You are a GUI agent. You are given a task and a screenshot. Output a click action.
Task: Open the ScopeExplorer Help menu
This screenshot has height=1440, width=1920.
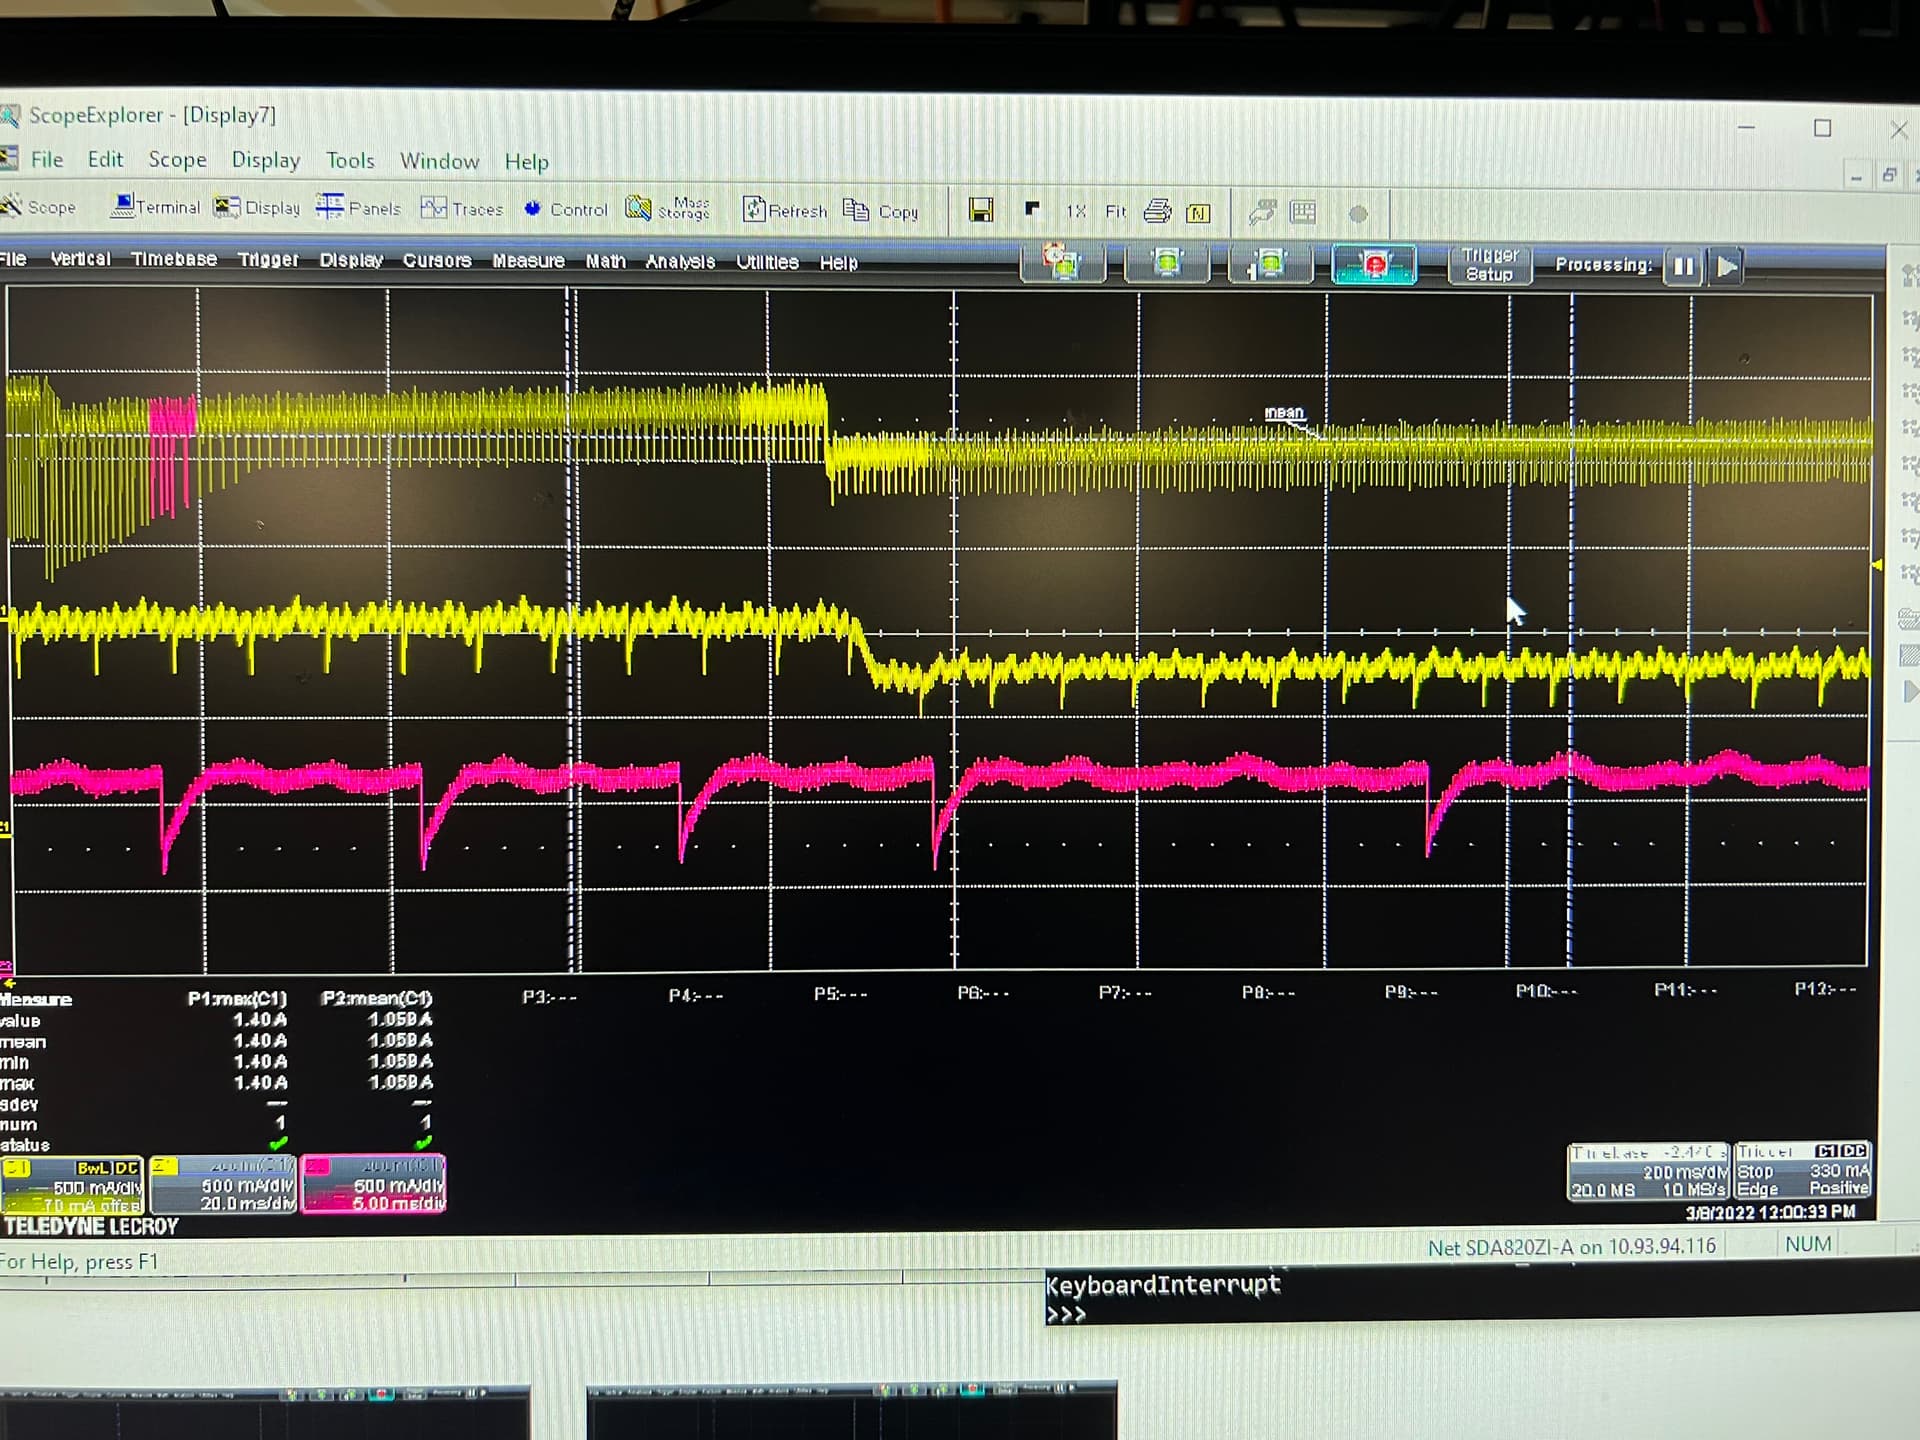526,161
